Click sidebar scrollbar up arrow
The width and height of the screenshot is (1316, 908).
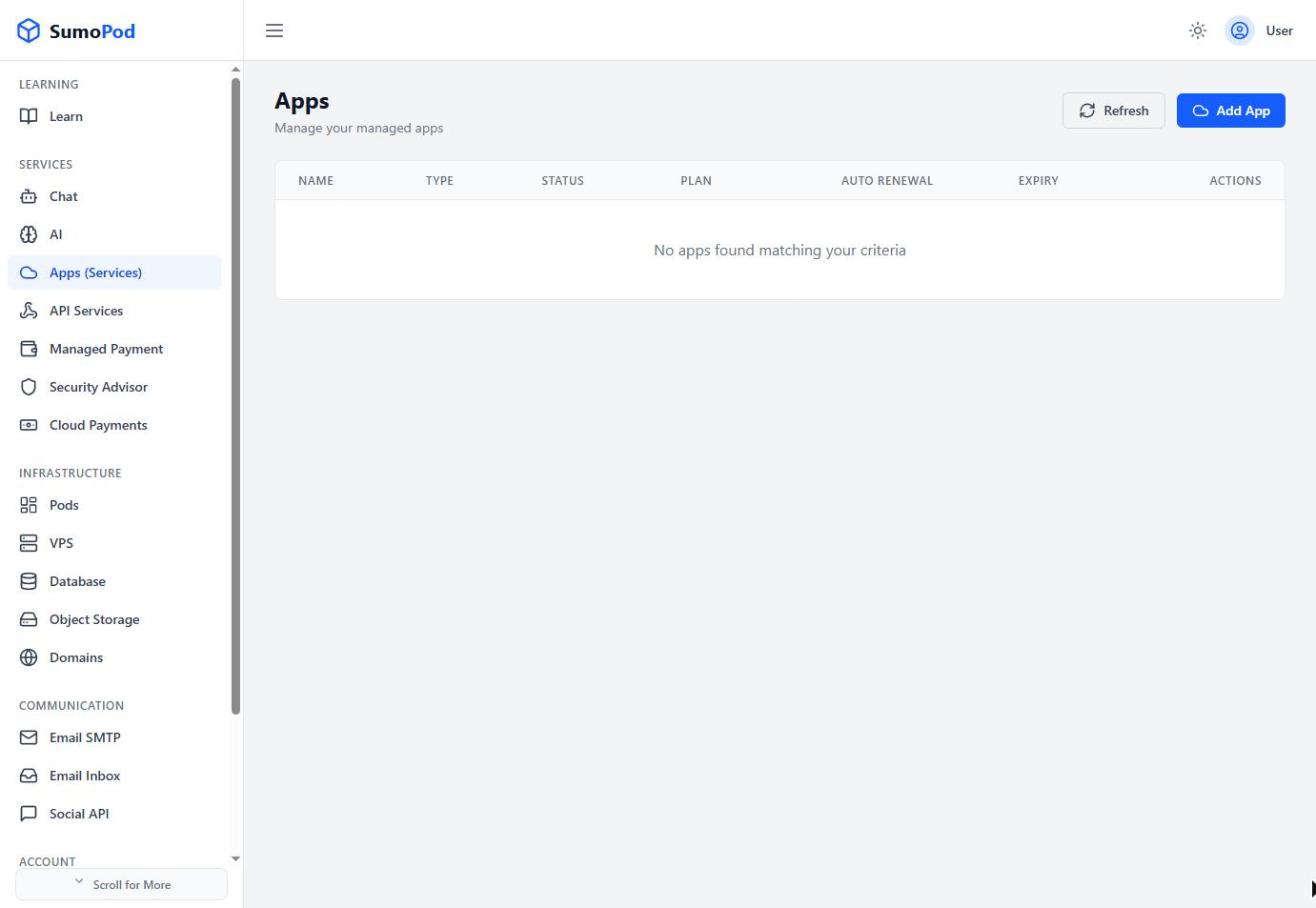(x=236, y=70)
